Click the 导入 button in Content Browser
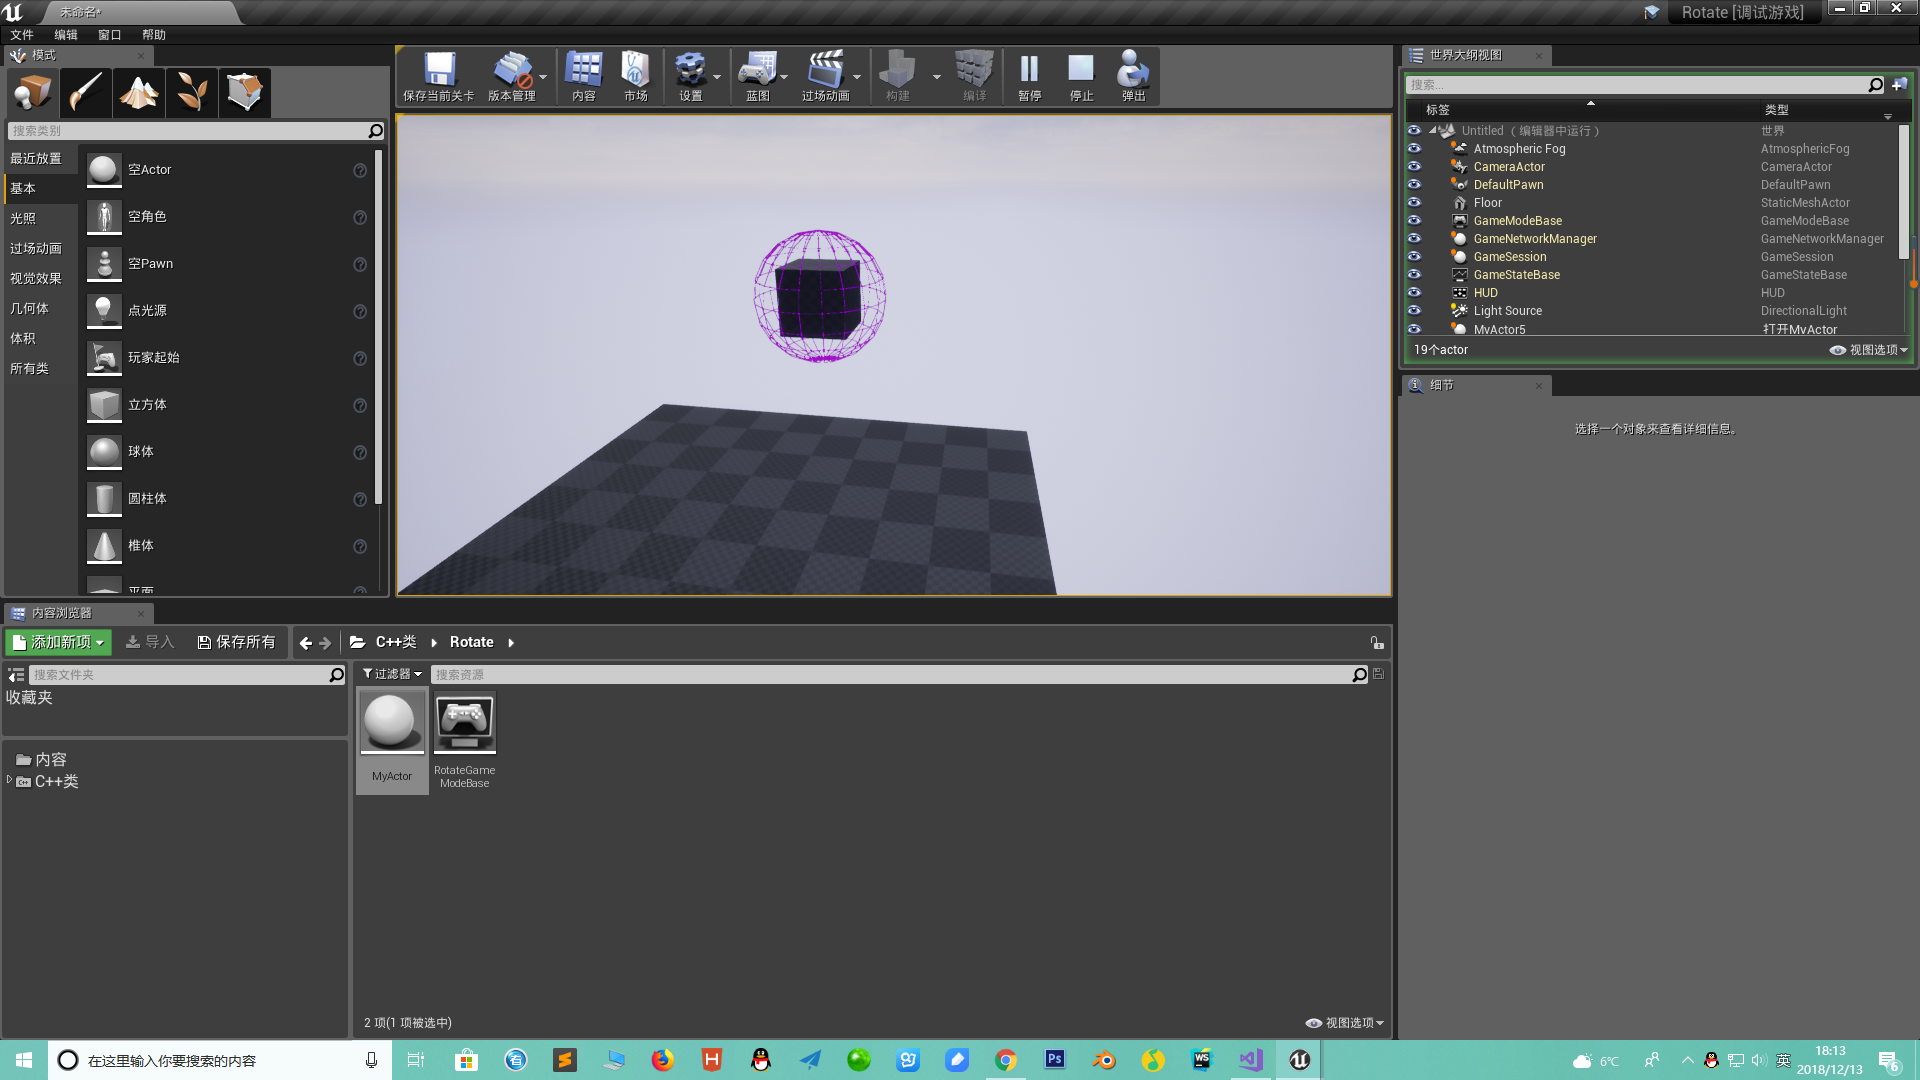 149,641
